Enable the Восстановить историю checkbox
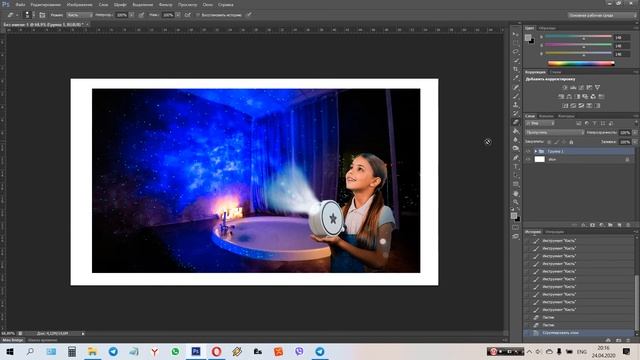Image resolution: width=640 pixels, height=360 pixels. [x=198, y=15]
